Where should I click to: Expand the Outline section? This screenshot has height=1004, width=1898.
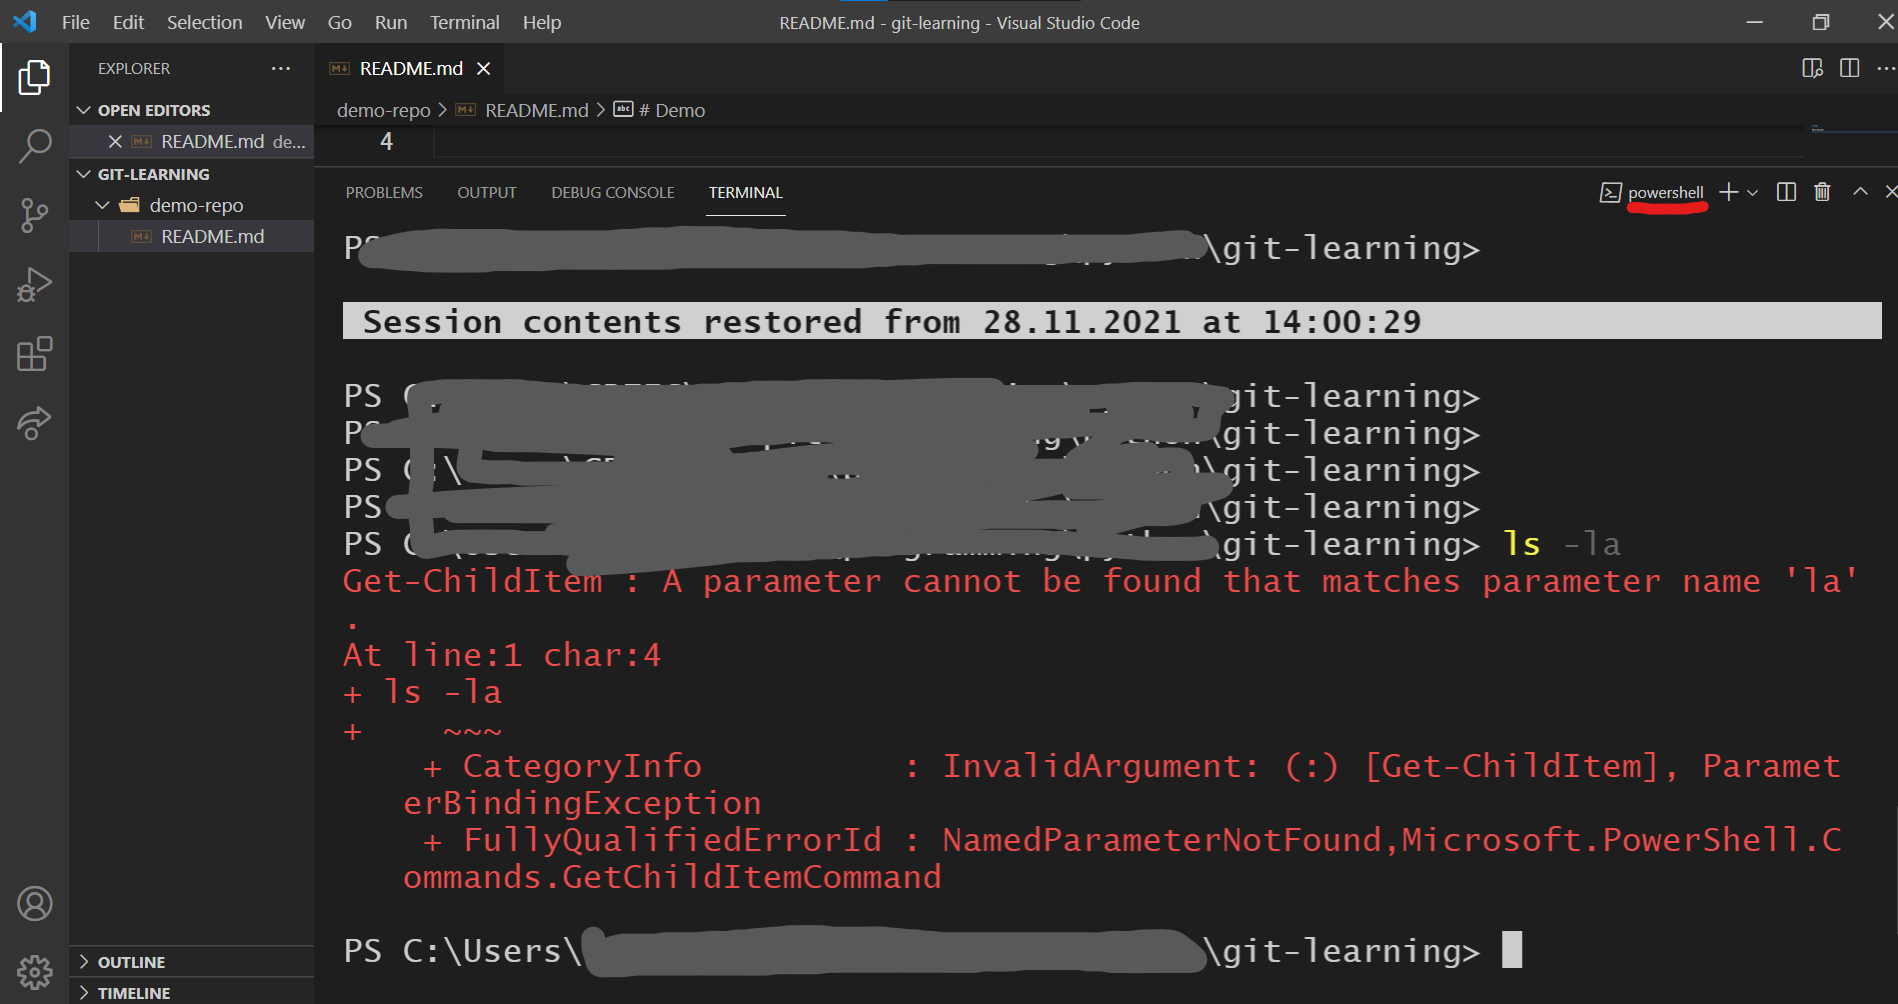tap(191, 962)
